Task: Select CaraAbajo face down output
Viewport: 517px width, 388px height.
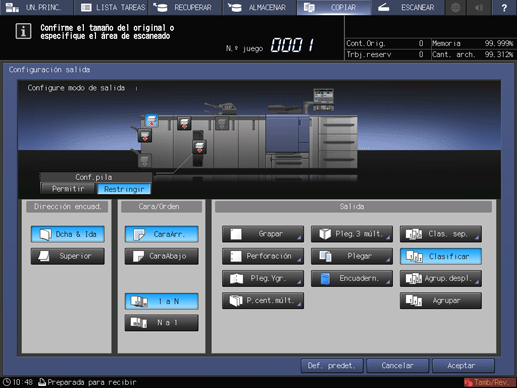Action: pyautogui.click(x=162, y=256)
